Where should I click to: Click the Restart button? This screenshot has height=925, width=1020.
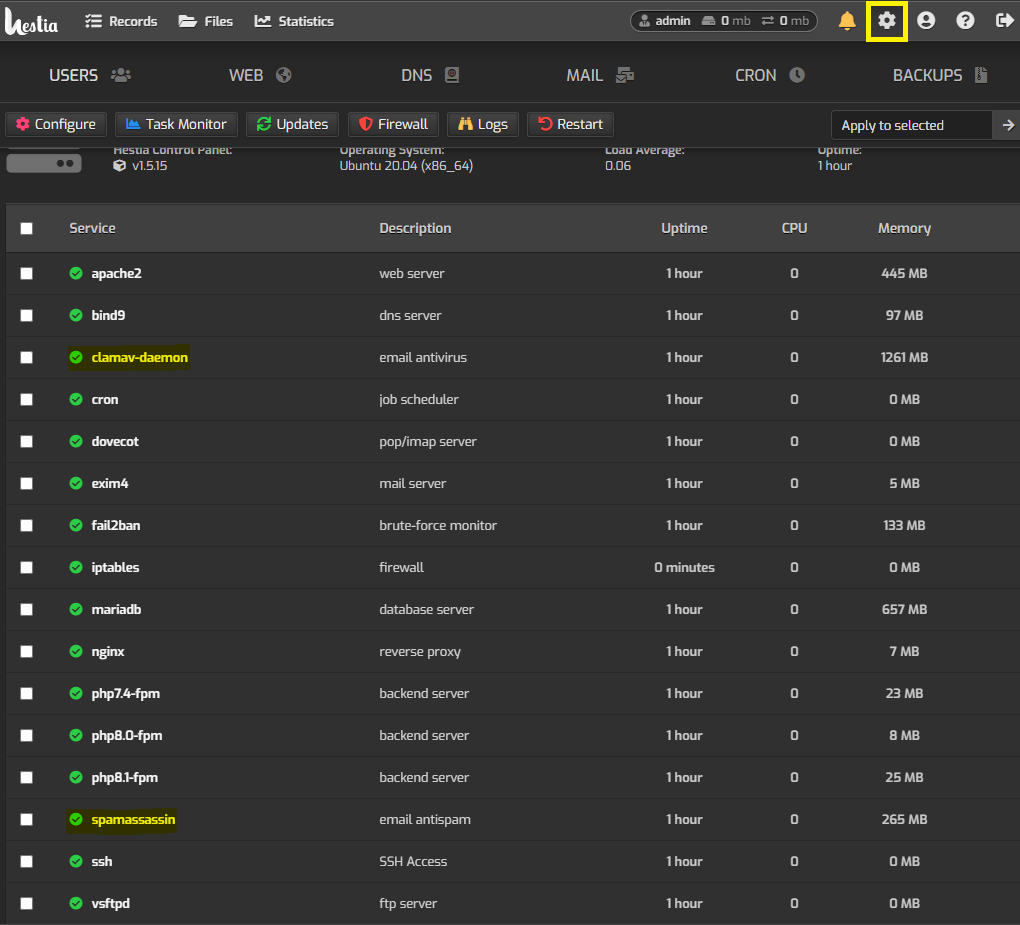pyautogui.click(x=570, y=124)
